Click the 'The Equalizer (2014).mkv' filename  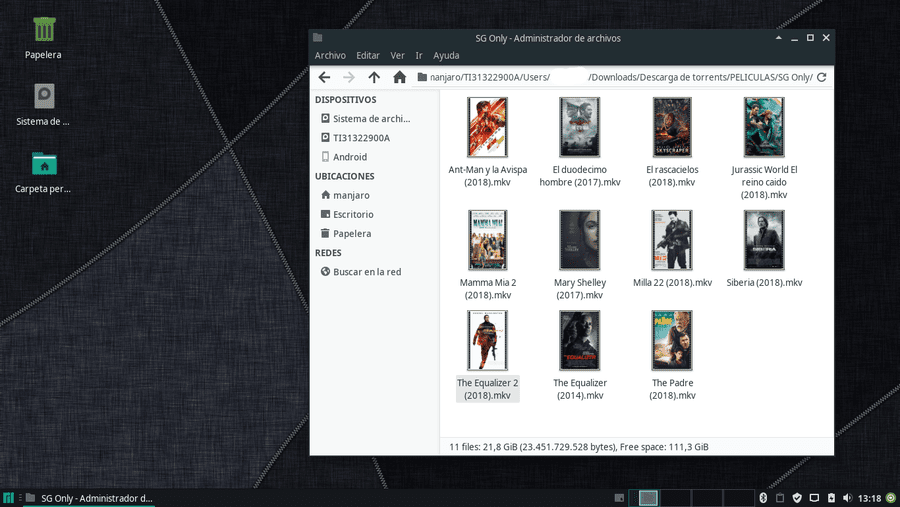pyautogui.click(x=580, y=389)
